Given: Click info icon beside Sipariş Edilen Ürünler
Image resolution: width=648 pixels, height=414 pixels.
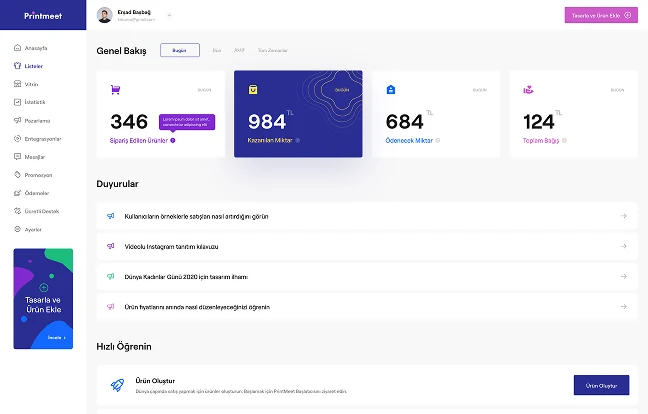Looking at the screenshot, I should click(x=173, y=140).
